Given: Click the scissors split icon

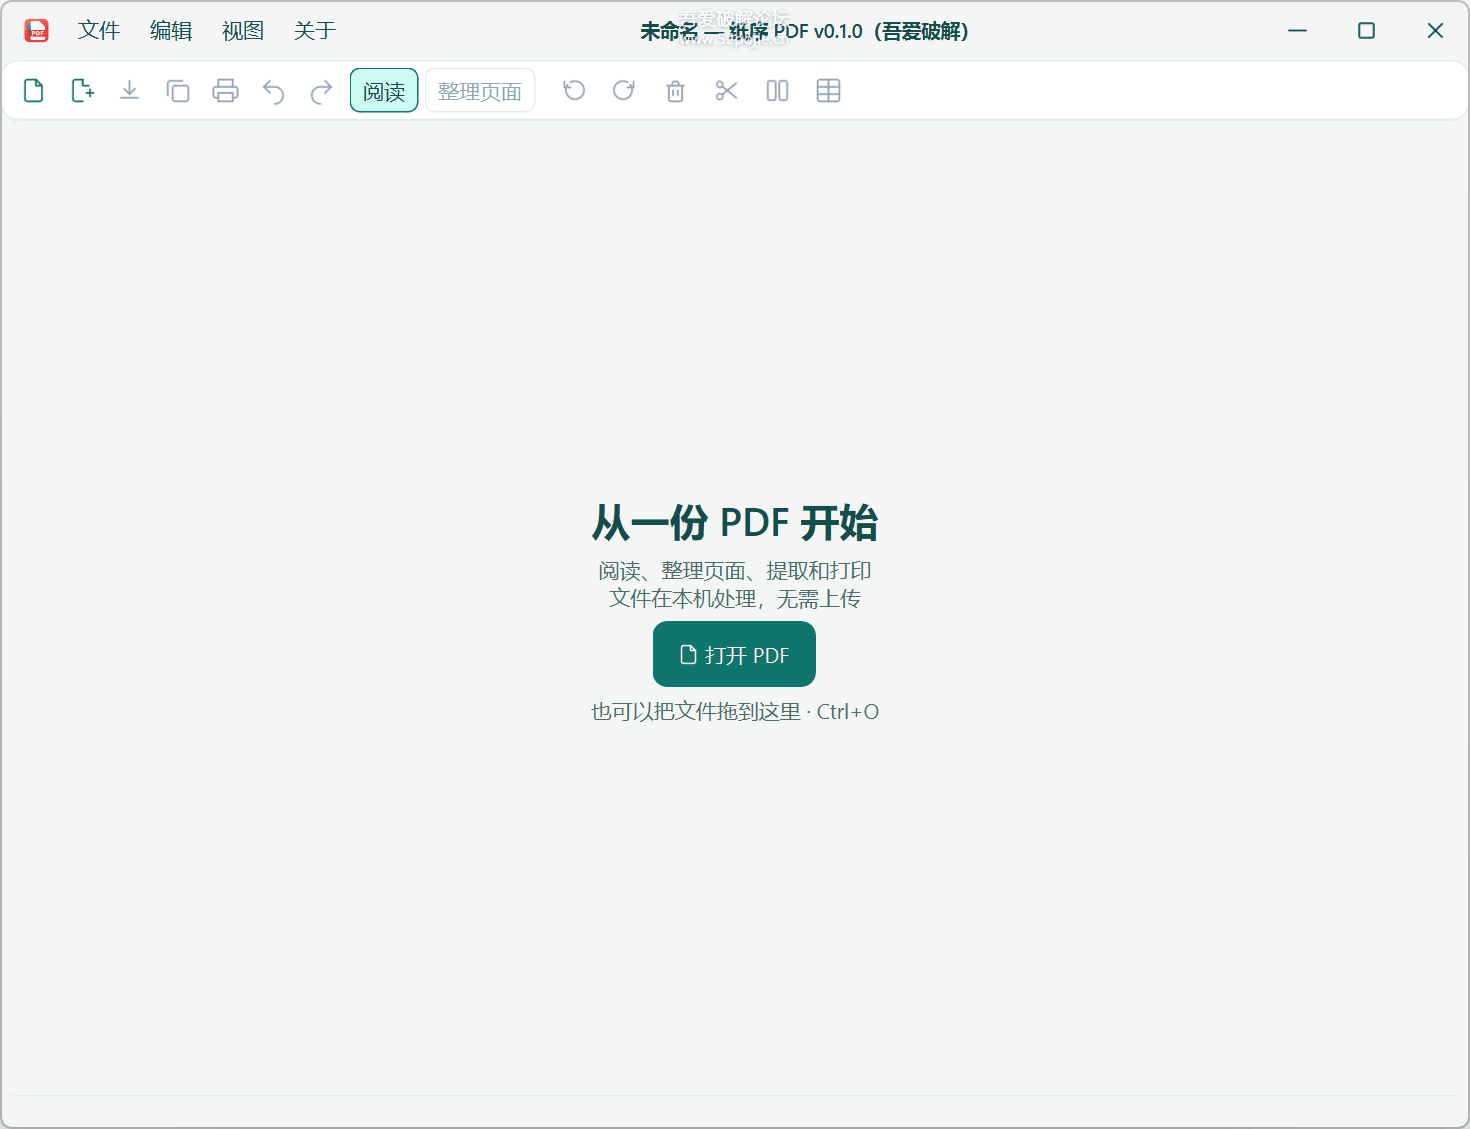Looking at the screenshot, I should point(726,91).
